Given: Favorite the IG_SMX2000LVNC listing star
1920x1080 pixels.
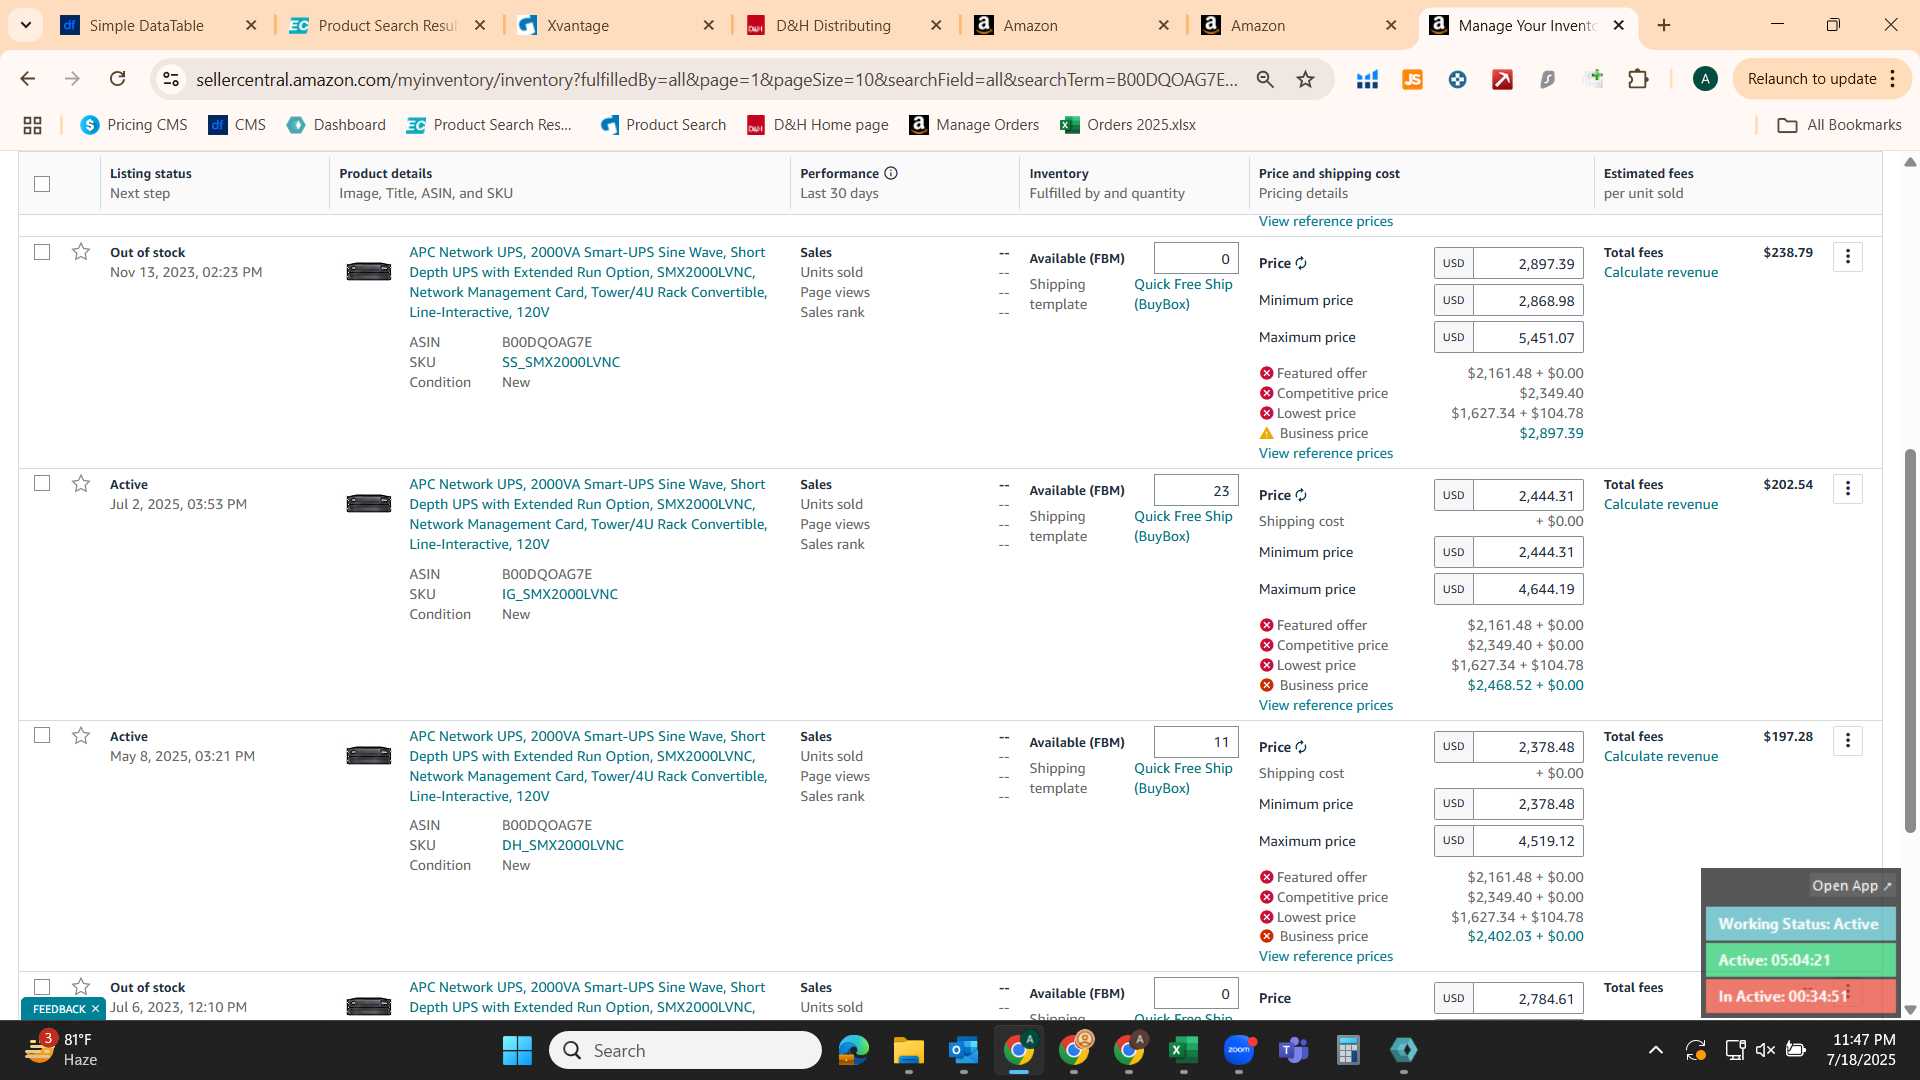Looking at the screenshot, I should [x=81, y=484].
